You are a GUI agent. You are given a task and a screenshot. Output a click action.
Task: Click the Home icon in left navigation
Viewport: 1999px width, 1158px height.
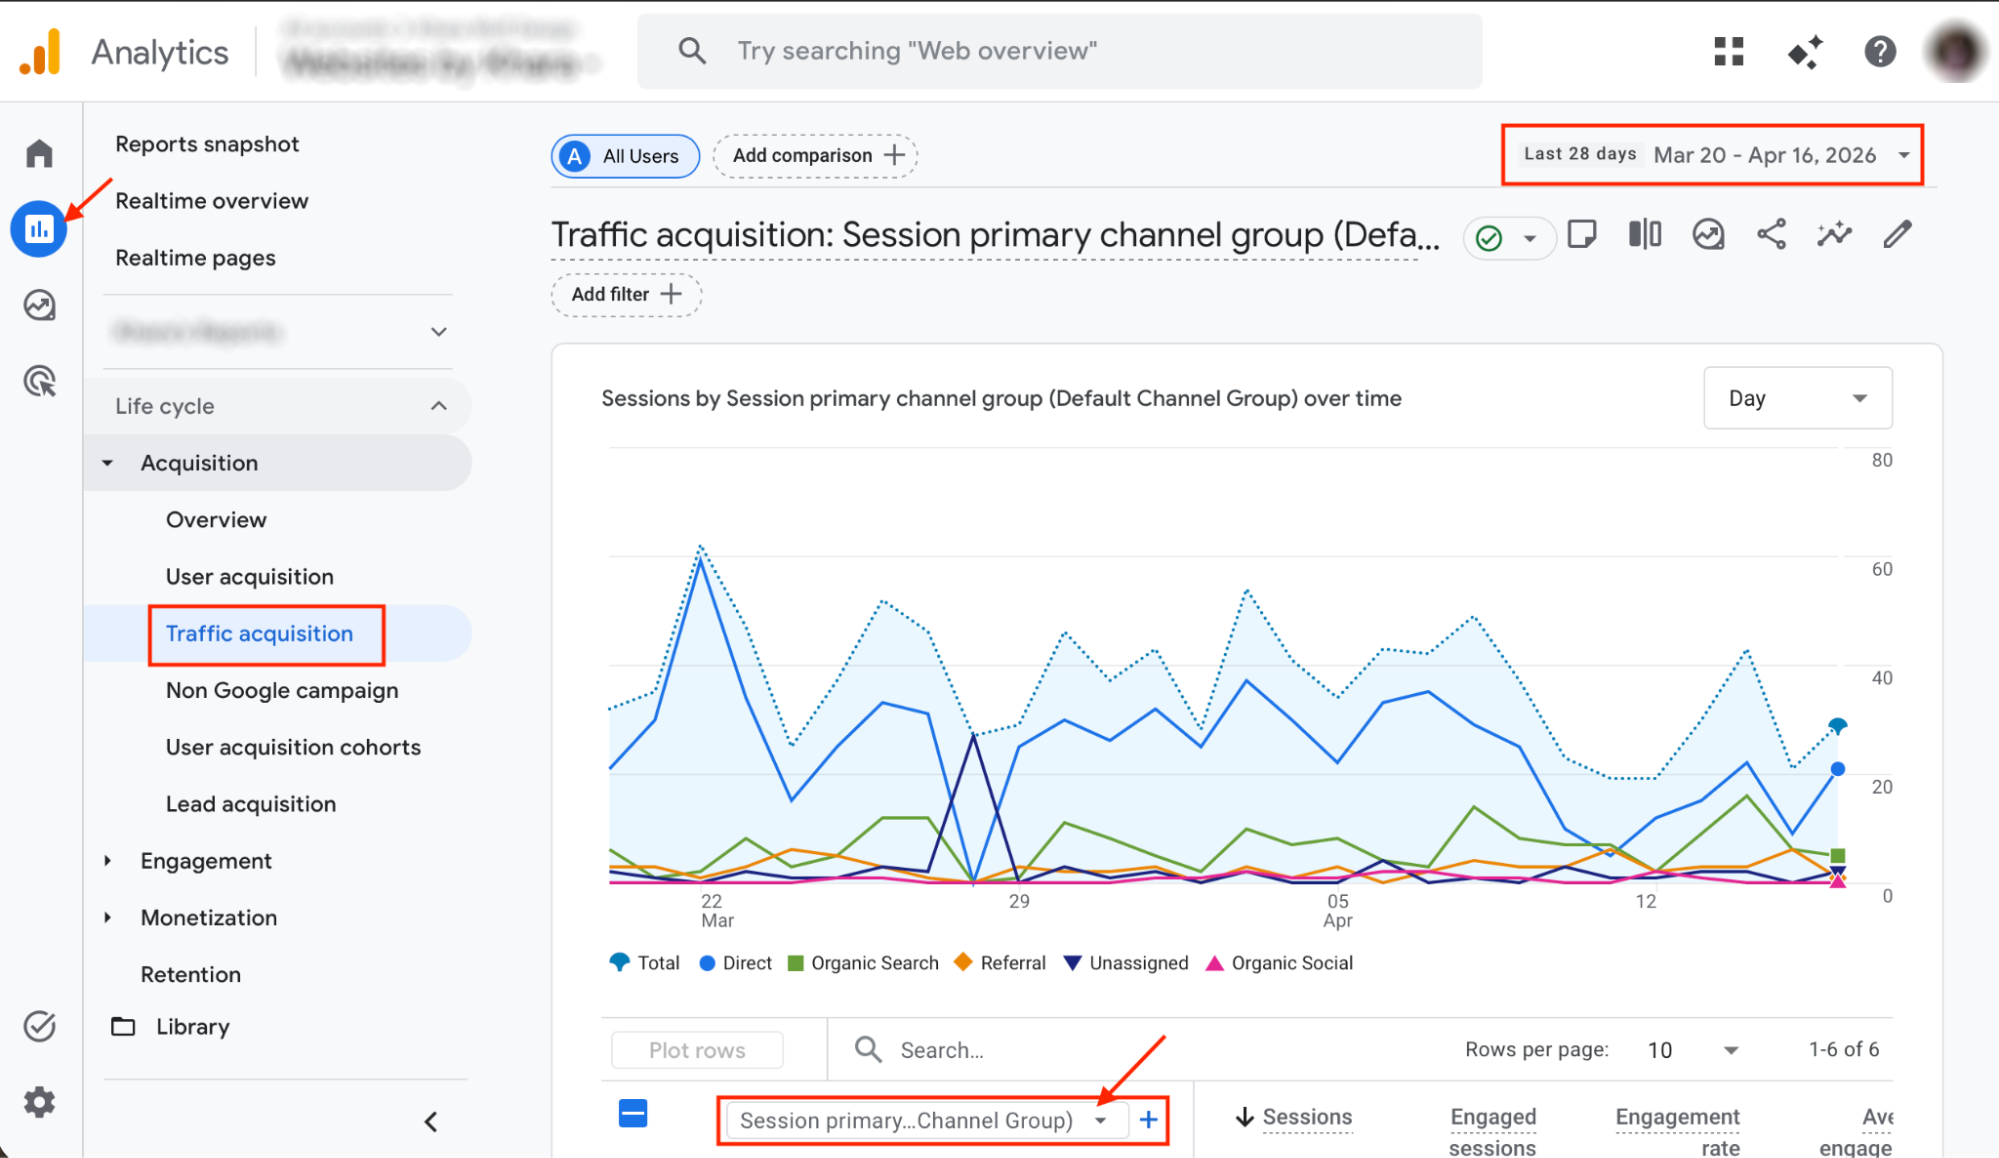pos(39,152)
